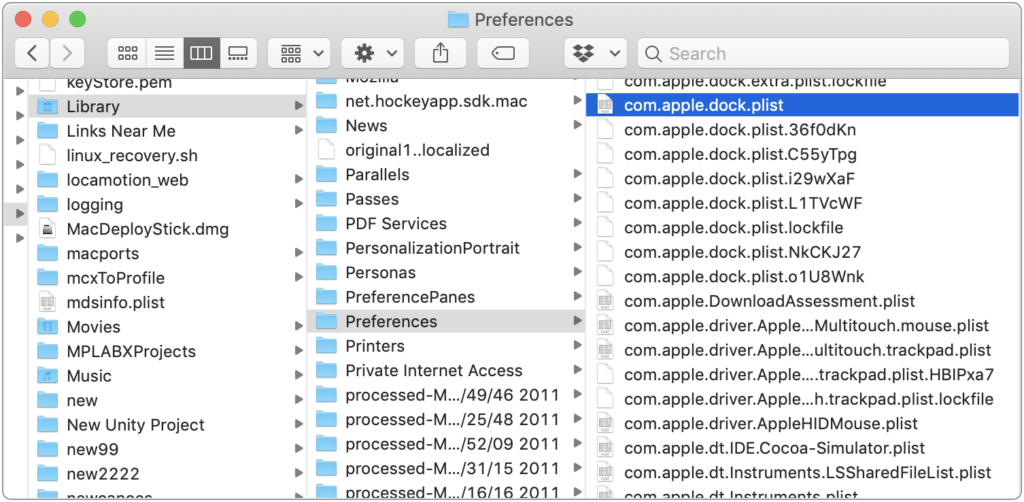
Task: Select linux_recovery.sh file
Action: tap(167, 155)
